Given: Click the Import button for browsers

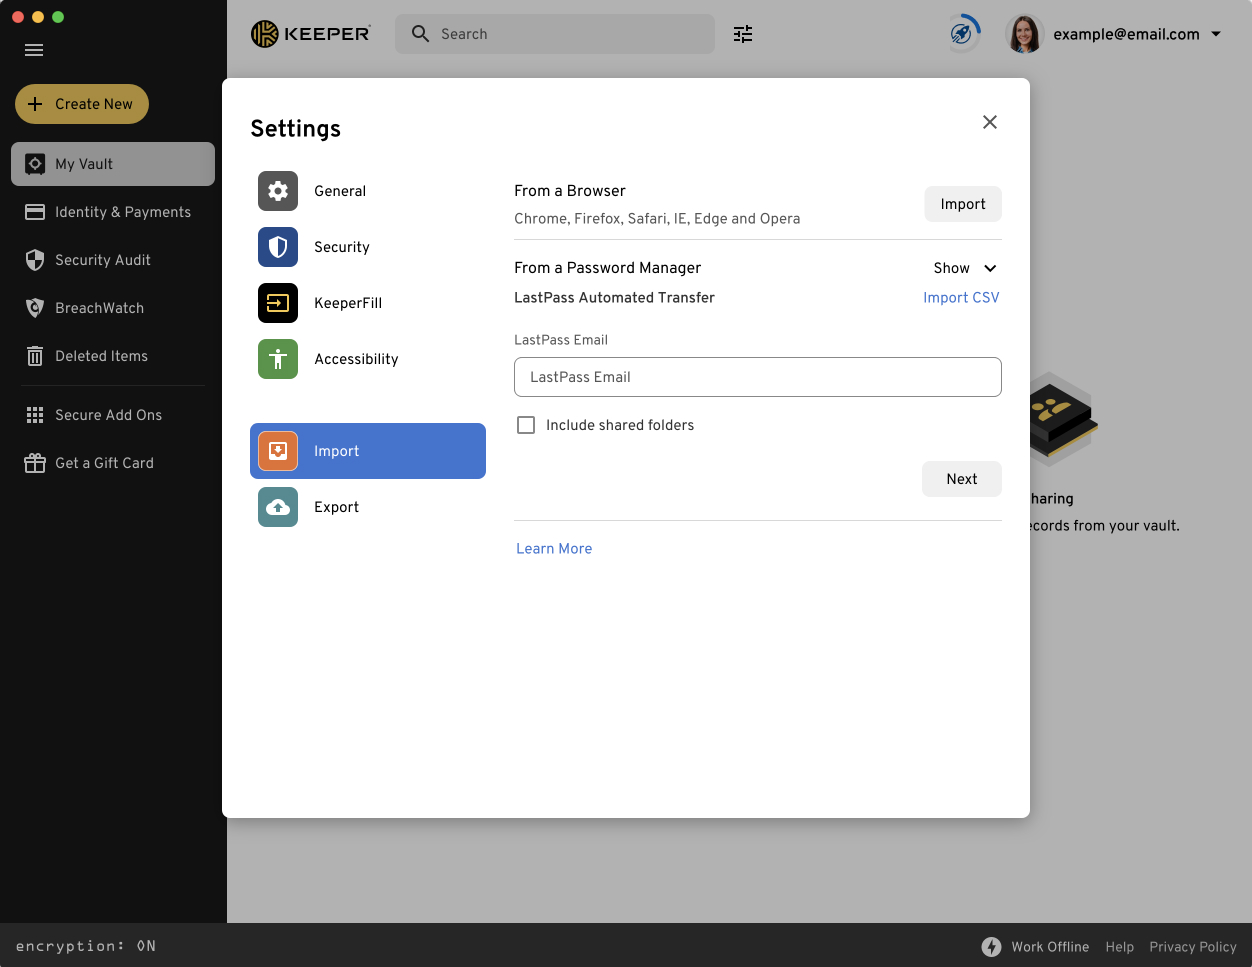Looking at the screenshot, I should (962, 204).
